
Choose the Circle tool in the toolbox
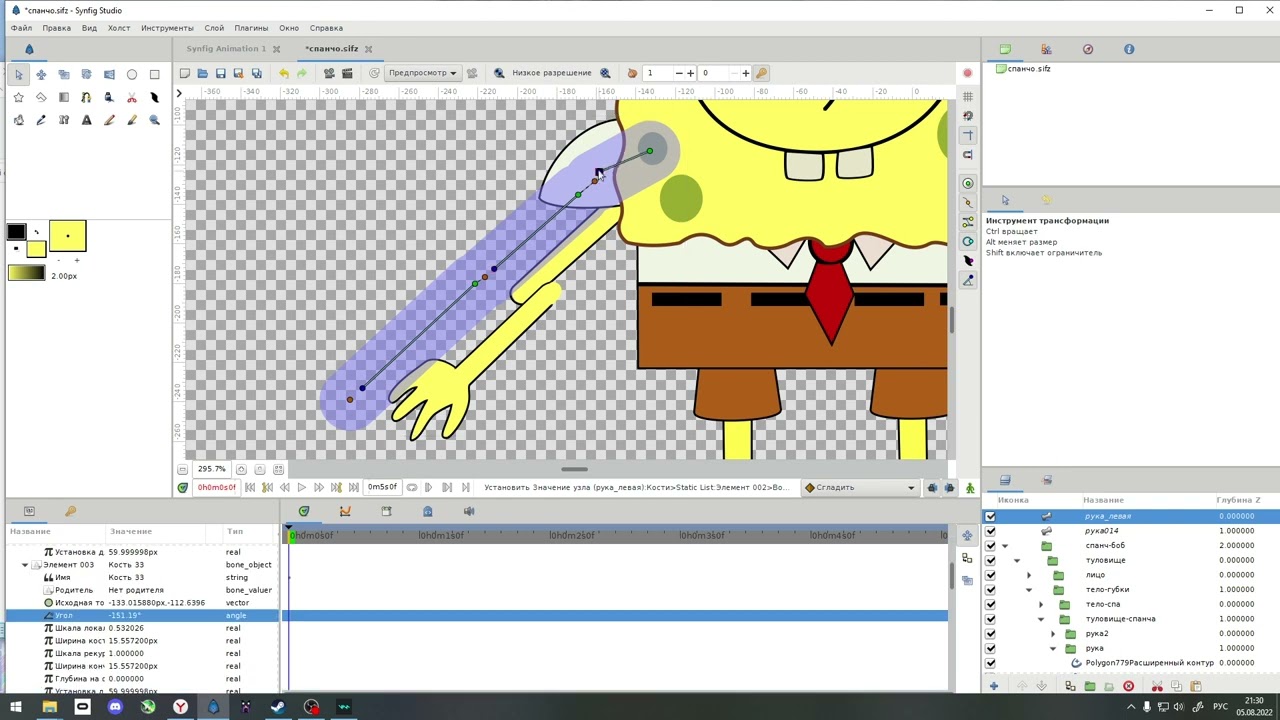[131, 74]
